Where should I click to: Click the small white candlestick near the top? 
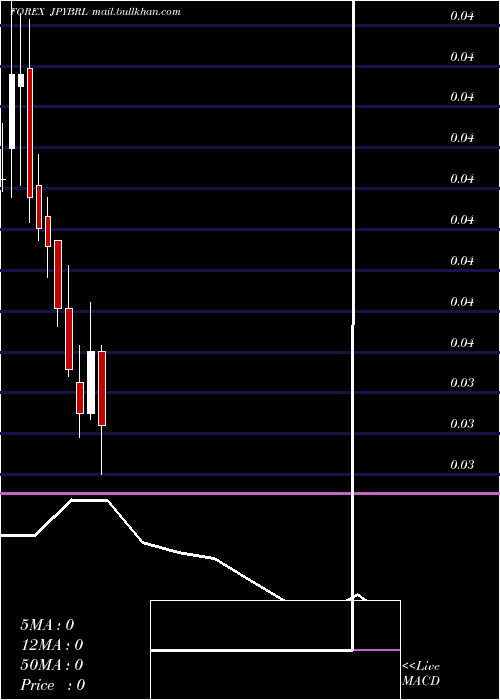[x=21, y=80]
